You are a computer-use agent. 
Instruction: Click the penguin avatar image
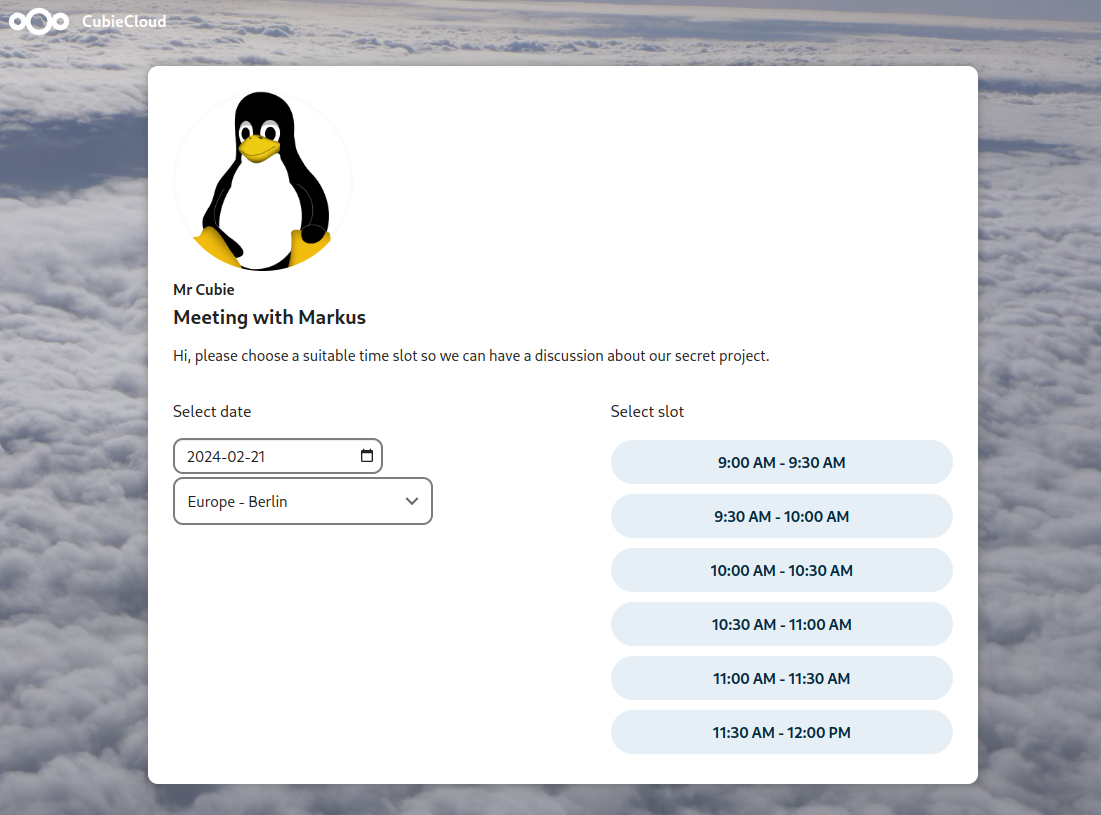click(263, 181)
